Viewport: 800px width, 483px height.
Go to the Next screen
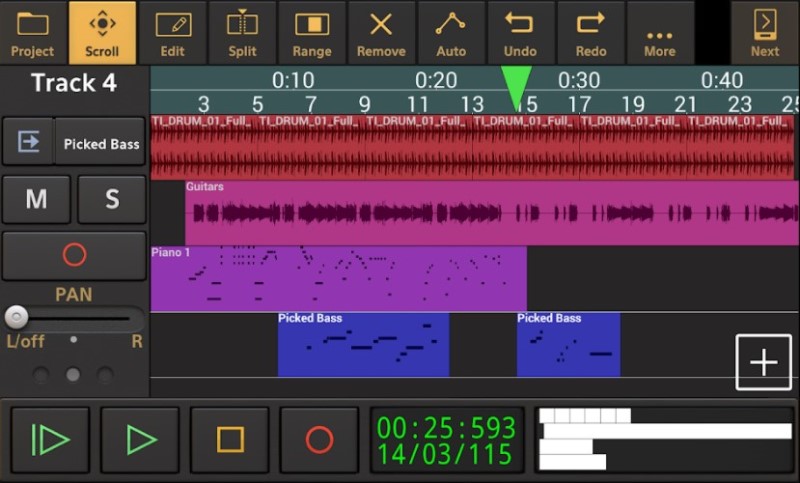tap(765, 33)
